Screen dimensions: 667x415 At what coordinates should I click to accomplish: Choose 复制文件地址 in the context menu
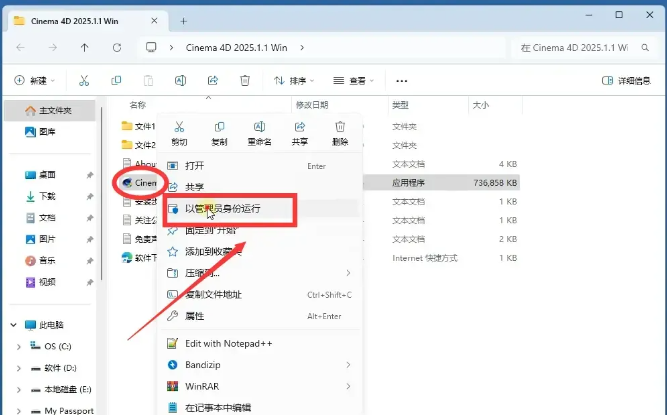(259, 294)
